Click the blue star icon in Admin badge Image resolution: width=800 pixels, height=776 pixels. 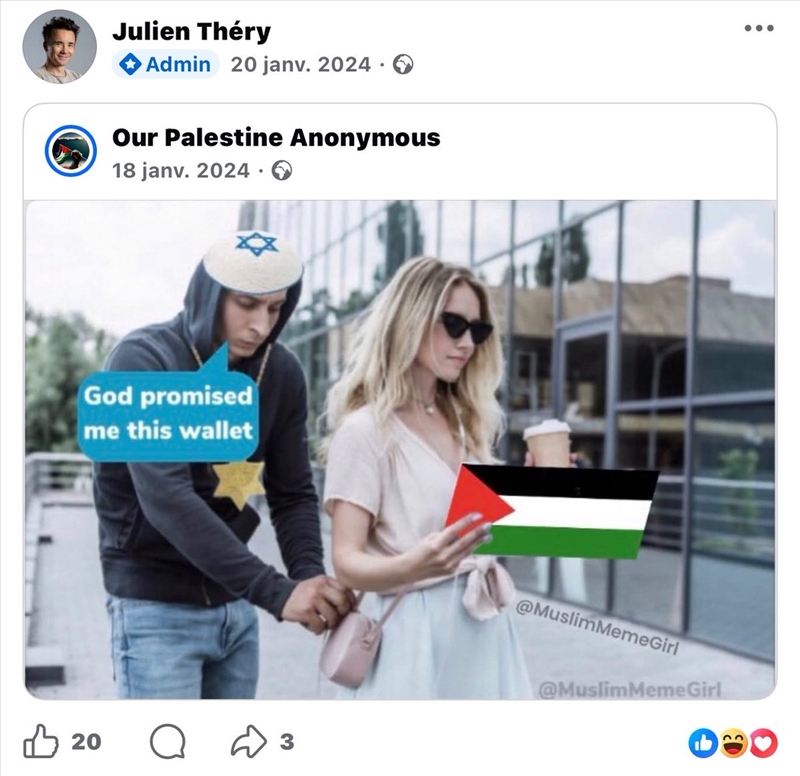click(x=130, y=64)
